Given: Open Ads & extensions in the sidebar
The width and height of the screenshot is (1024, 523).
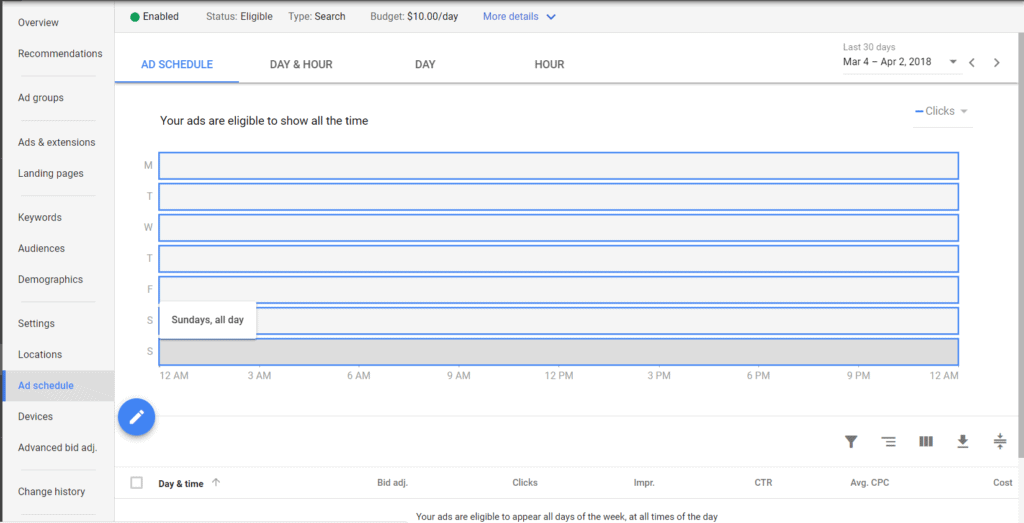Looking at the screenshot, I should 56,142.
